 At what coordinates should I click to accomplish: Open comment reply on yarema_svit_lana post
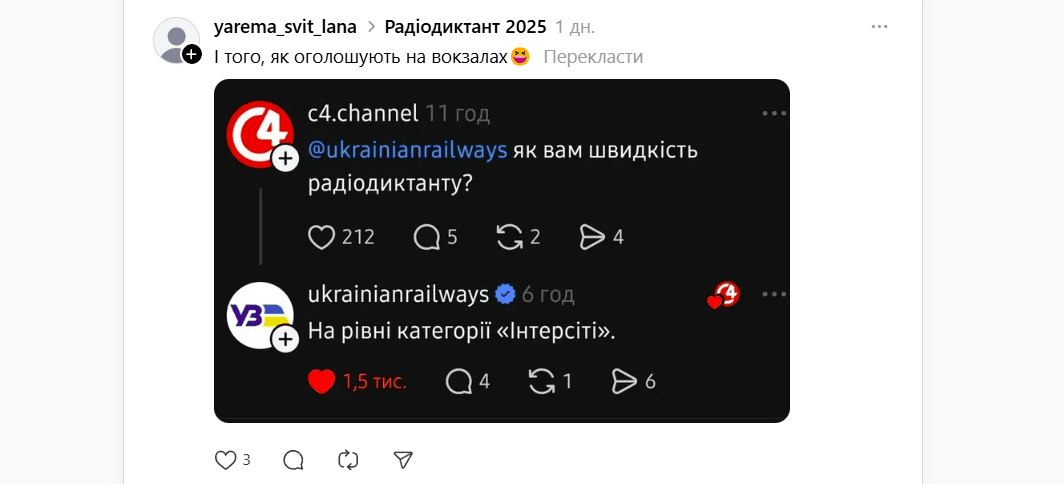pos(293,460)
